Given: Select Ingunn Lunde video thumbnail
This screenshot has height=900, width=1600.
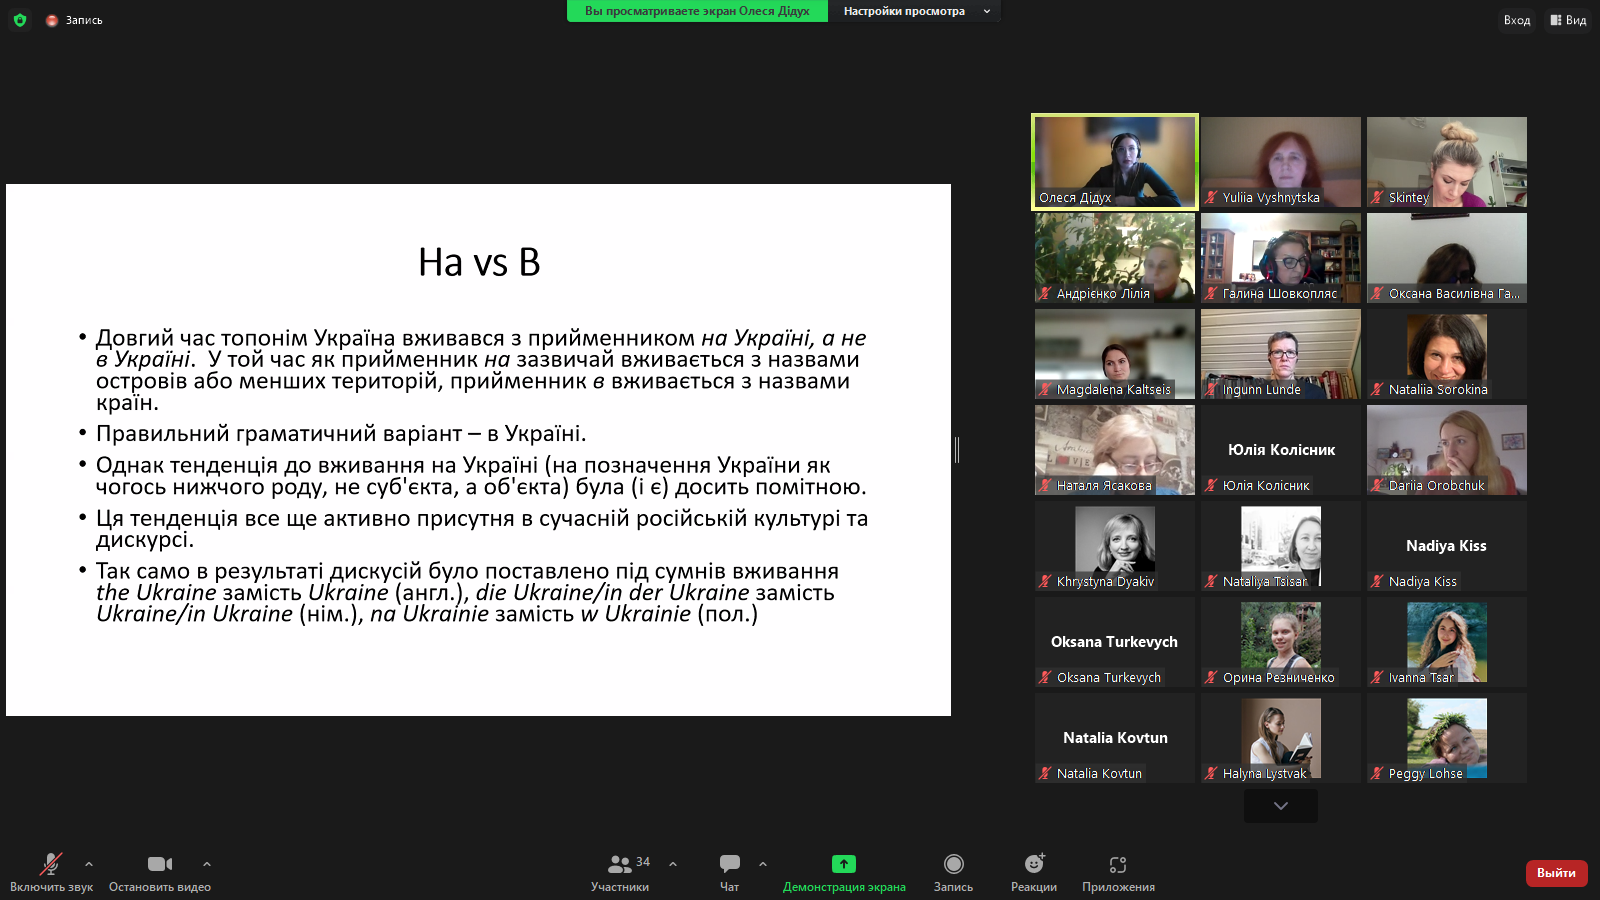Looking at the screenshot, I should (x=1280, y=353).
